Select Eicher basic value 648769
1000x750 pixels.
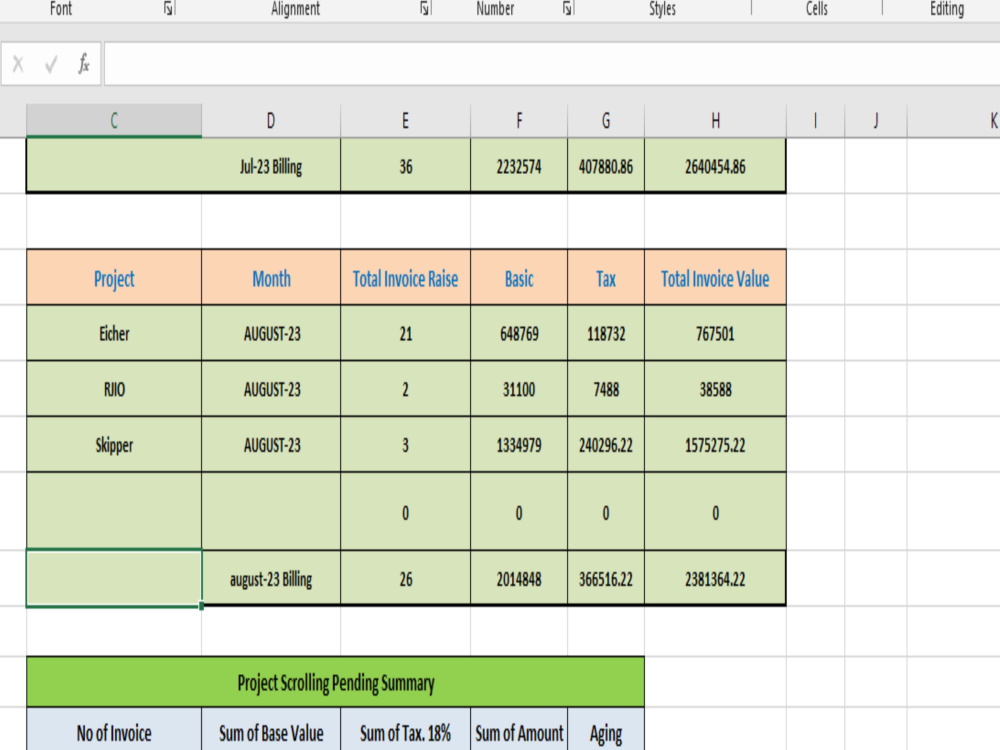519,334
